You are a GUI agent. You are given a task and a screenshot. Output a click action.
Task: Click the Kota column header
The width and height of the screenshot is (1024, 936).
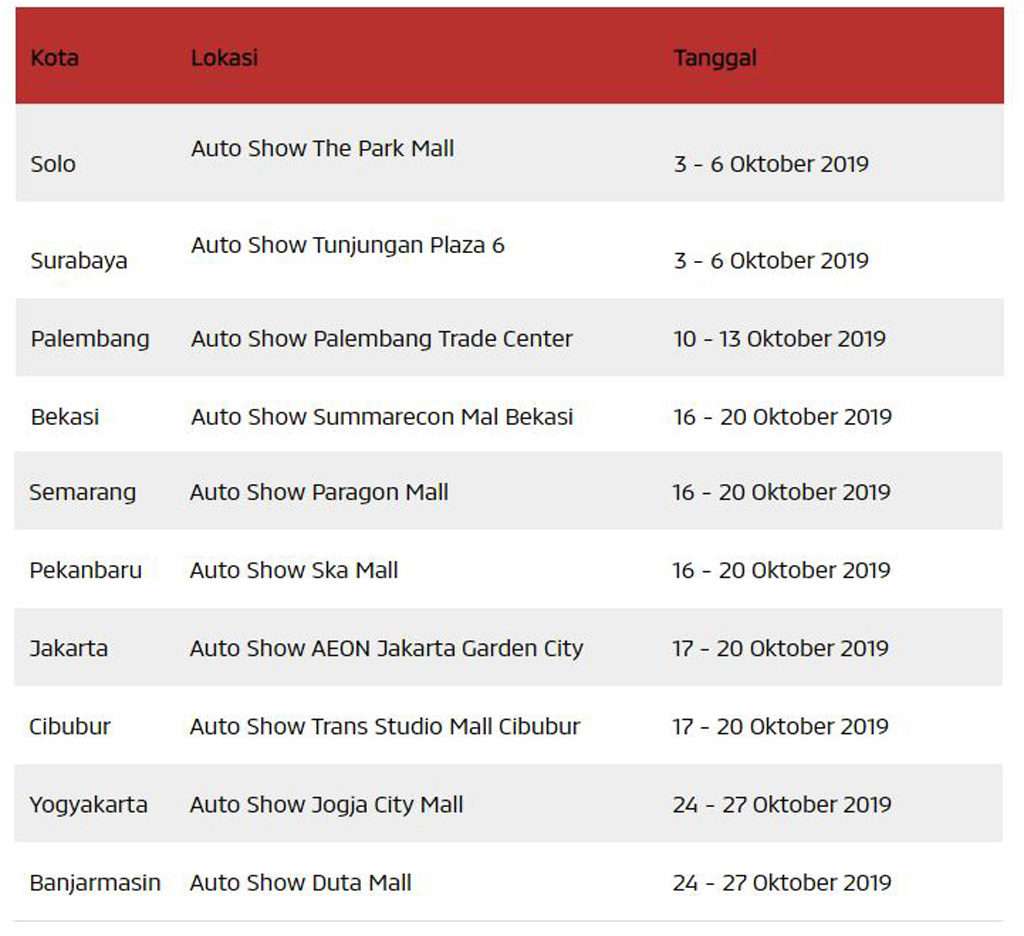pos(55,58)
